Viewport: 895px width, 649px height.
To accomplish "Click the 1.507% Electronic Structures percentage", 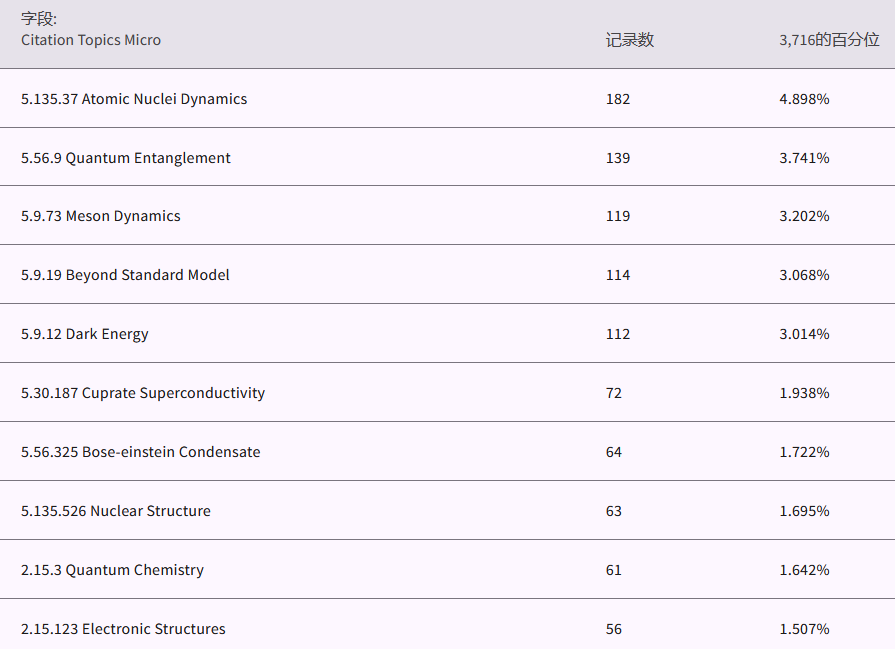I will tap(804, 629).
